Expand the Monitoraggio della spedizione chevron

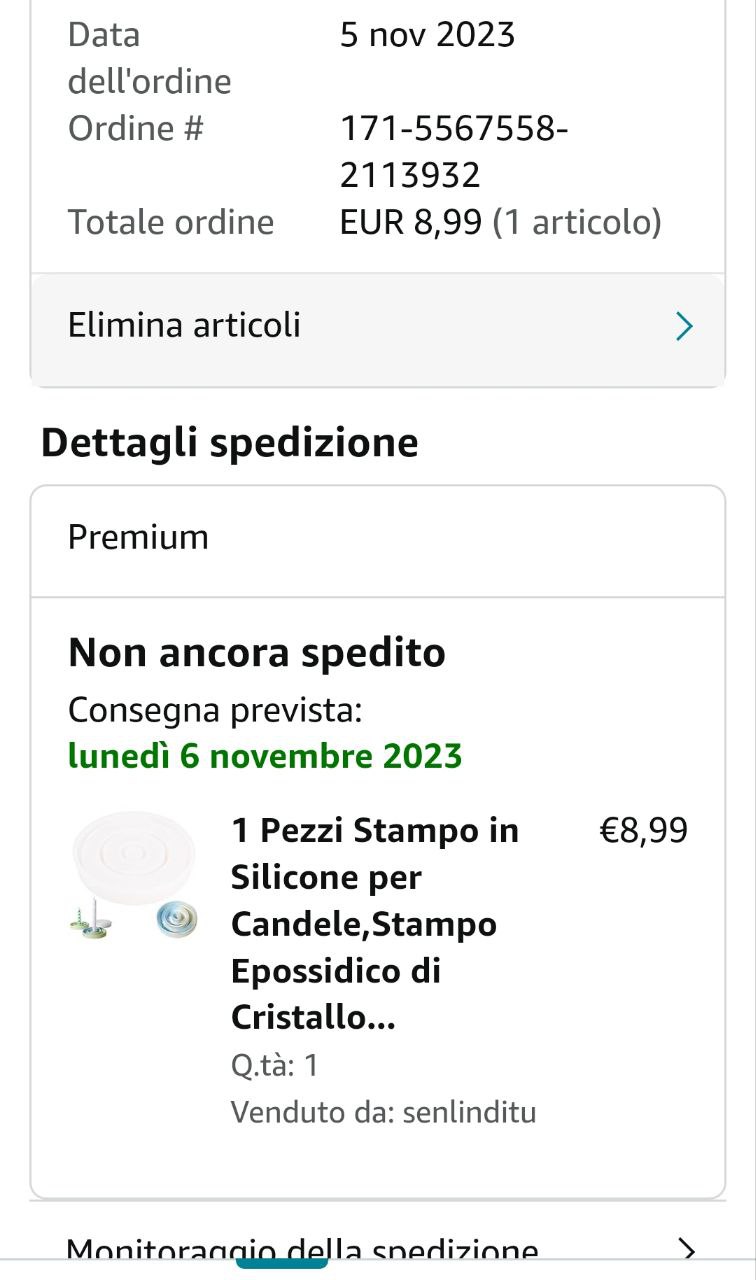(686, 1249)
